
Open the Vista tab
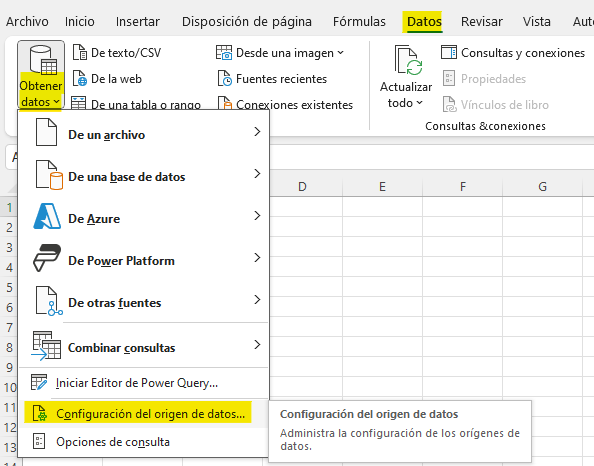pos(536,22)
